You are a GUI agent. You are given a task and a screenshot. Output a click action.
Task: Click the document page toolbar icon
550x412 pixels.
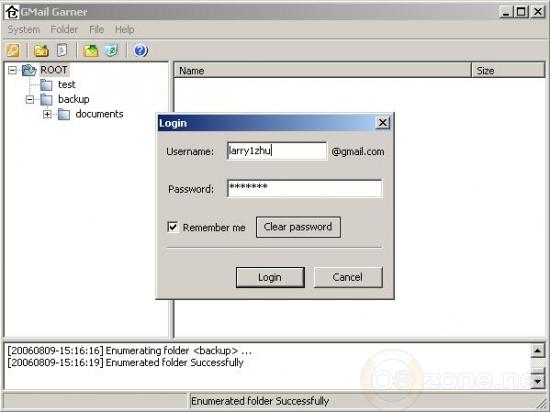62,50
